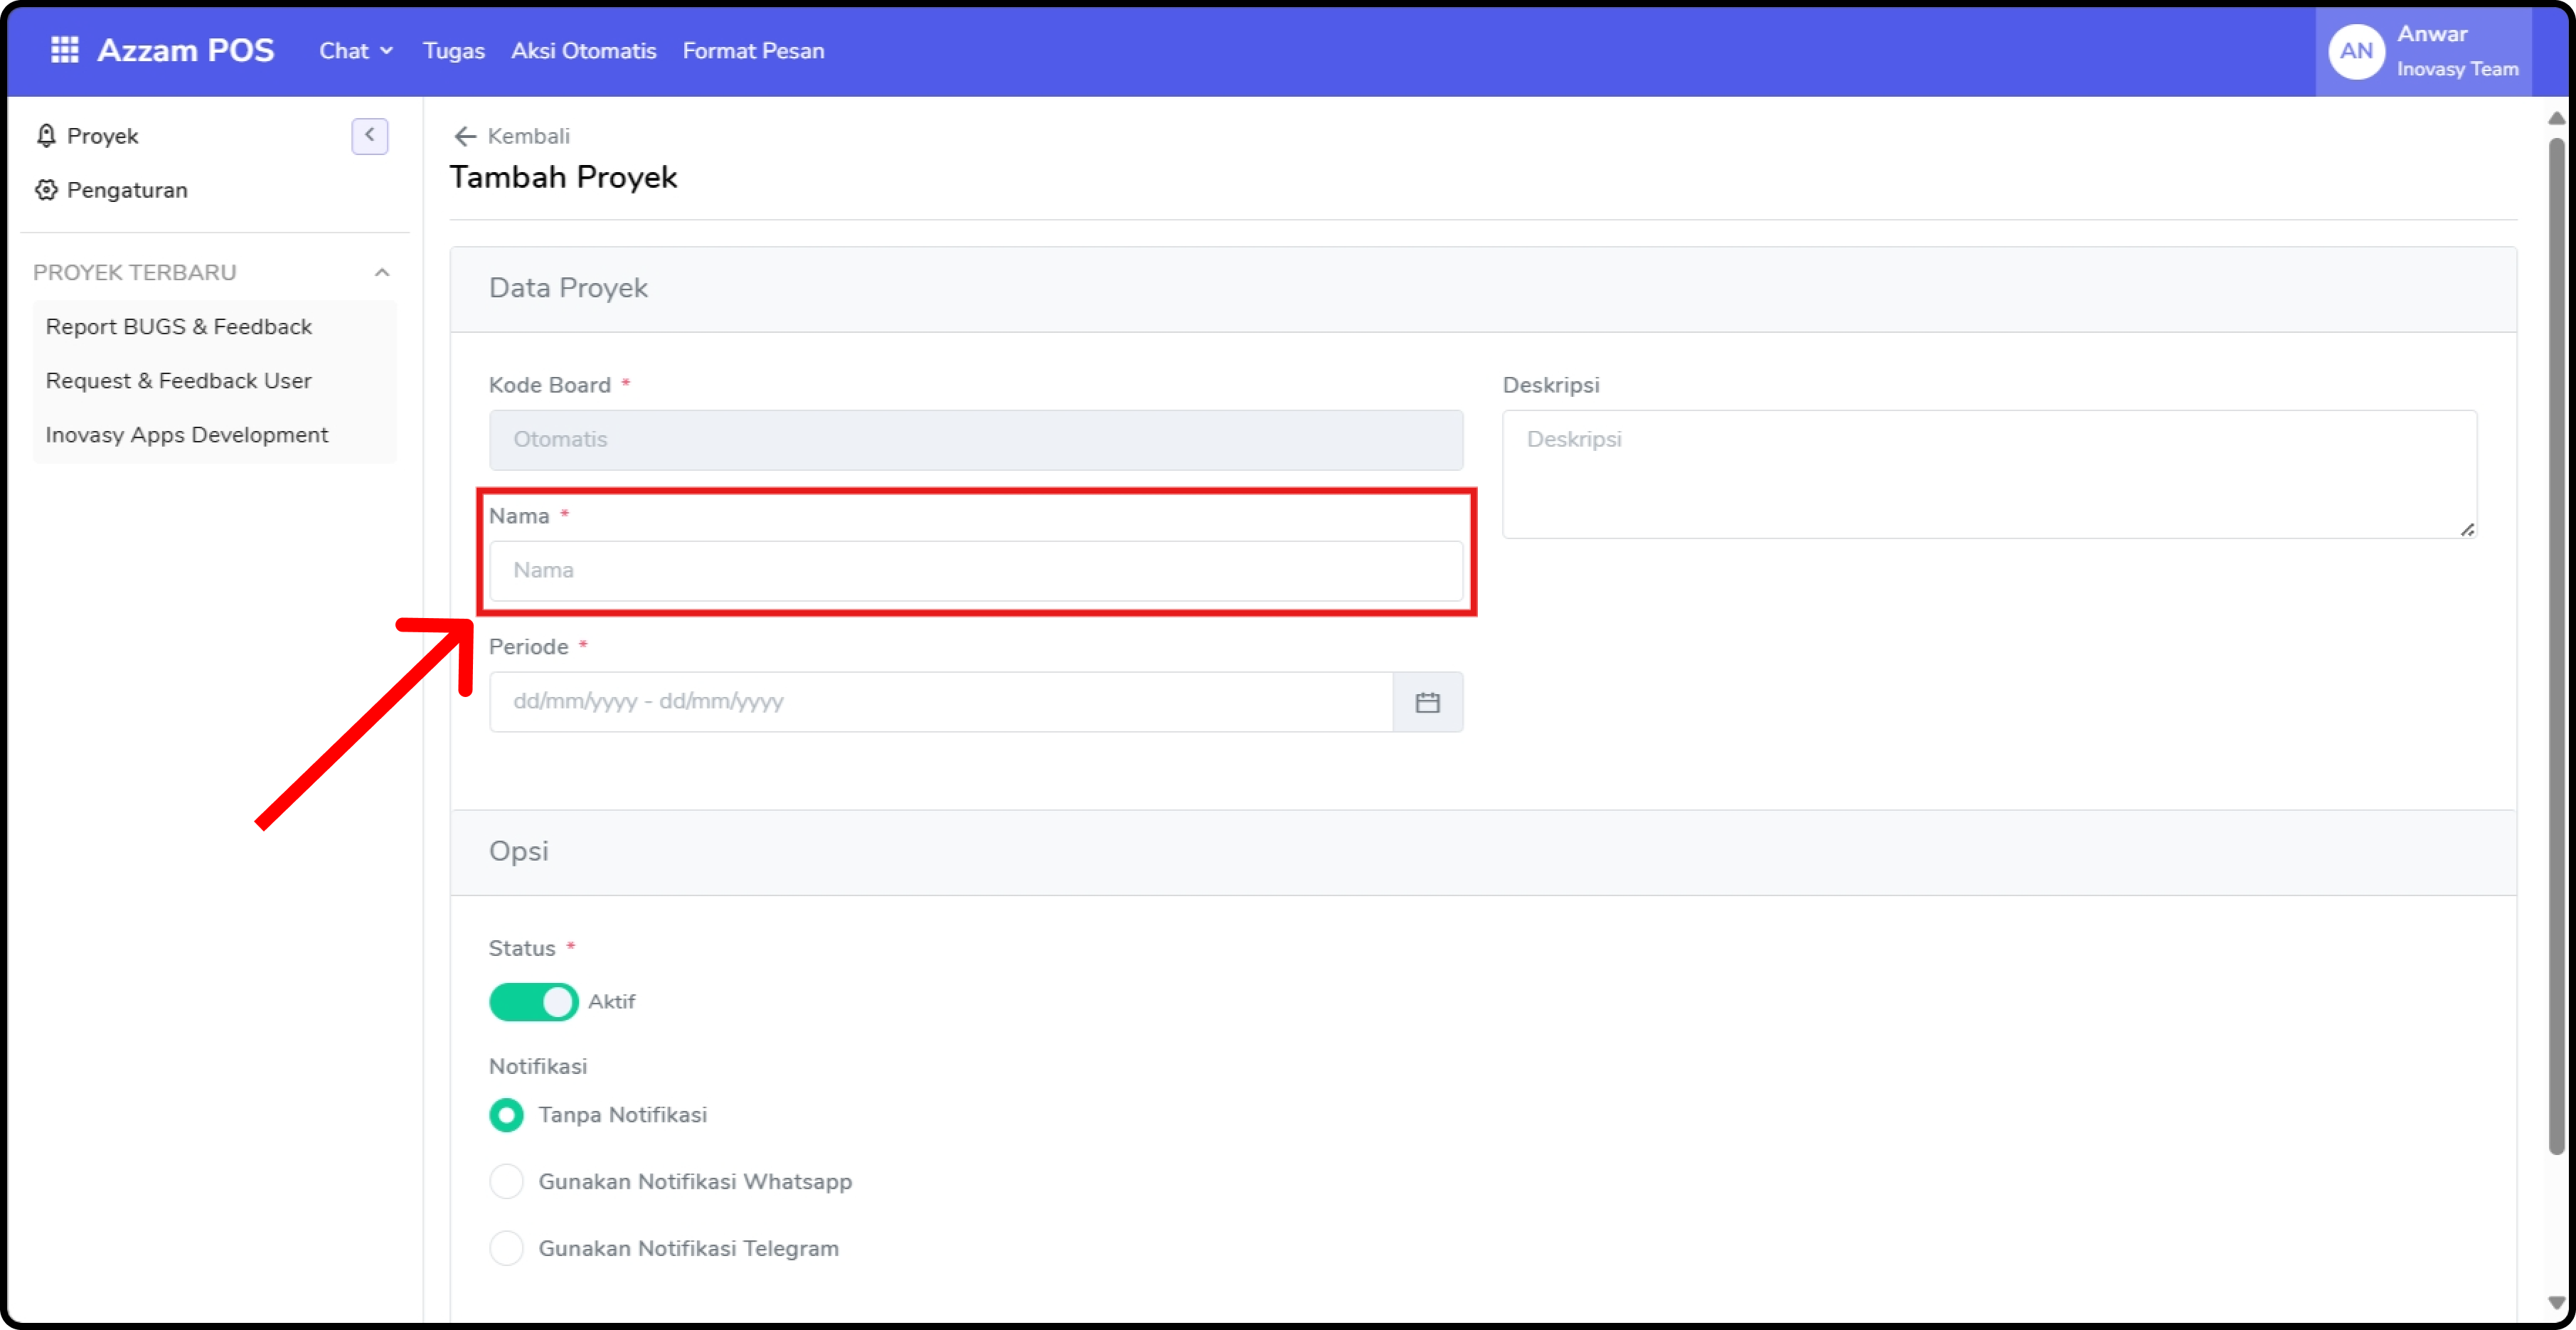The image size is (2576, 1330).
Task: Click the Nama input field
Action: 975,571
